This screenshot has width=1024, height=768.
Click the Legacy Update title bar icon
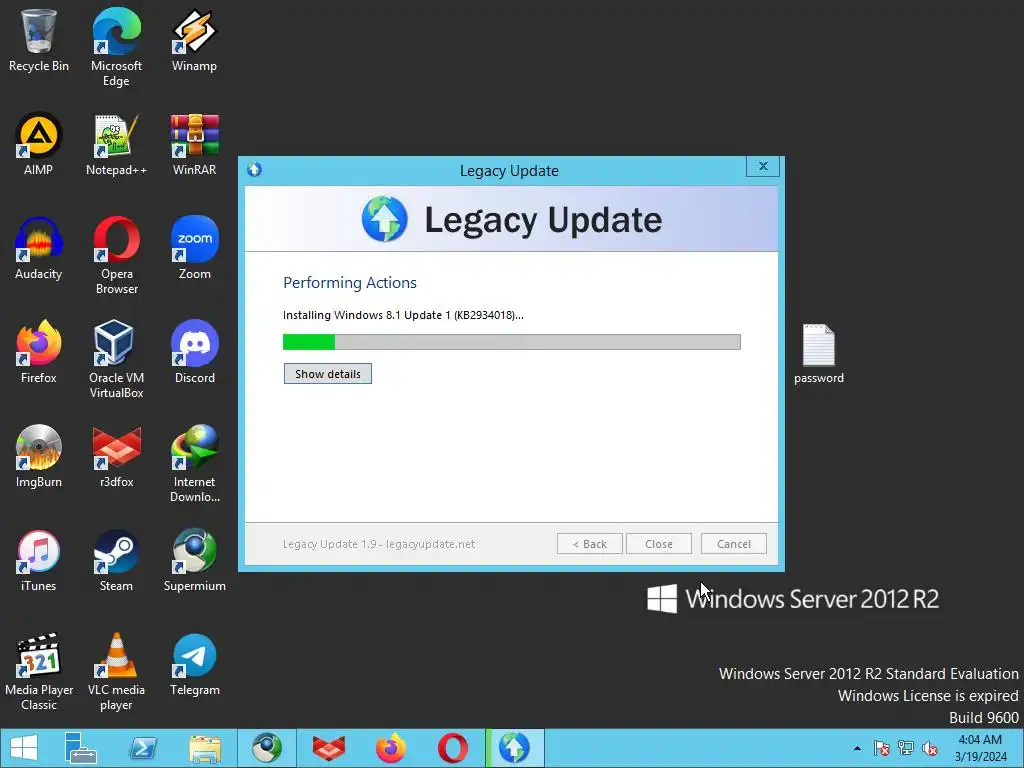[255, 170]
